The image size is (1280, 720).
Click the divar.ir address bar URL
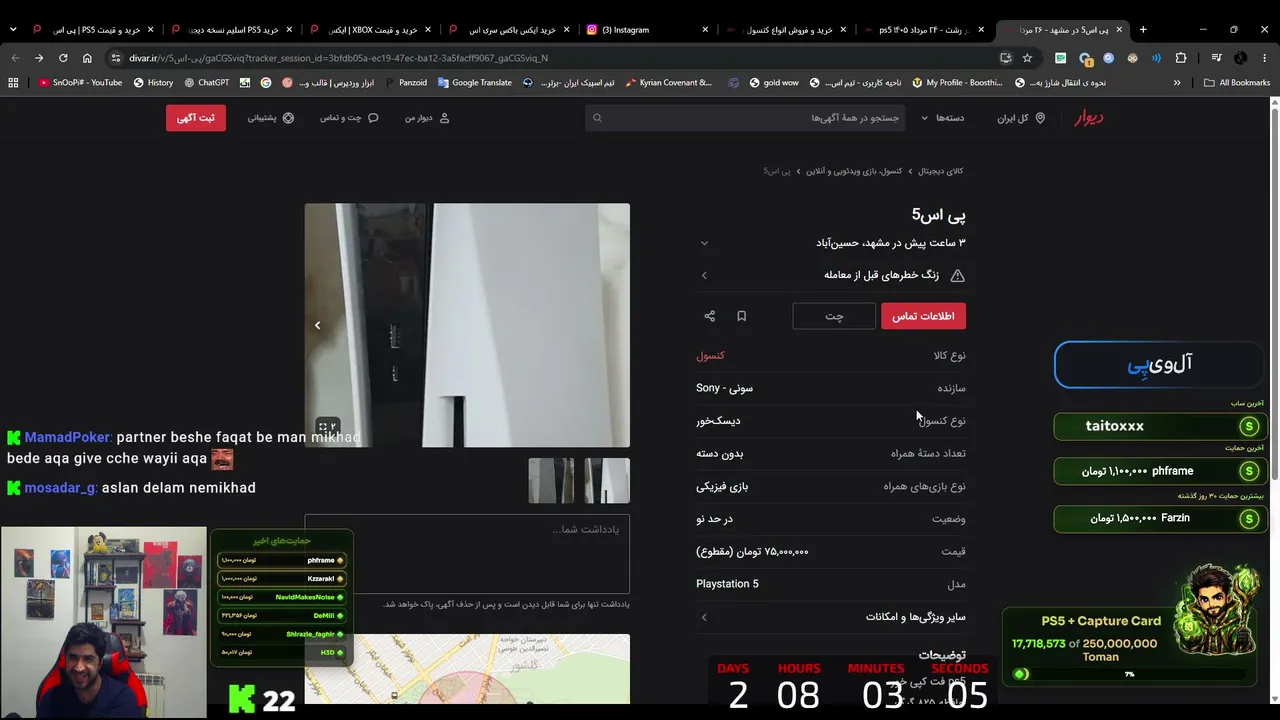coord(338,58)
